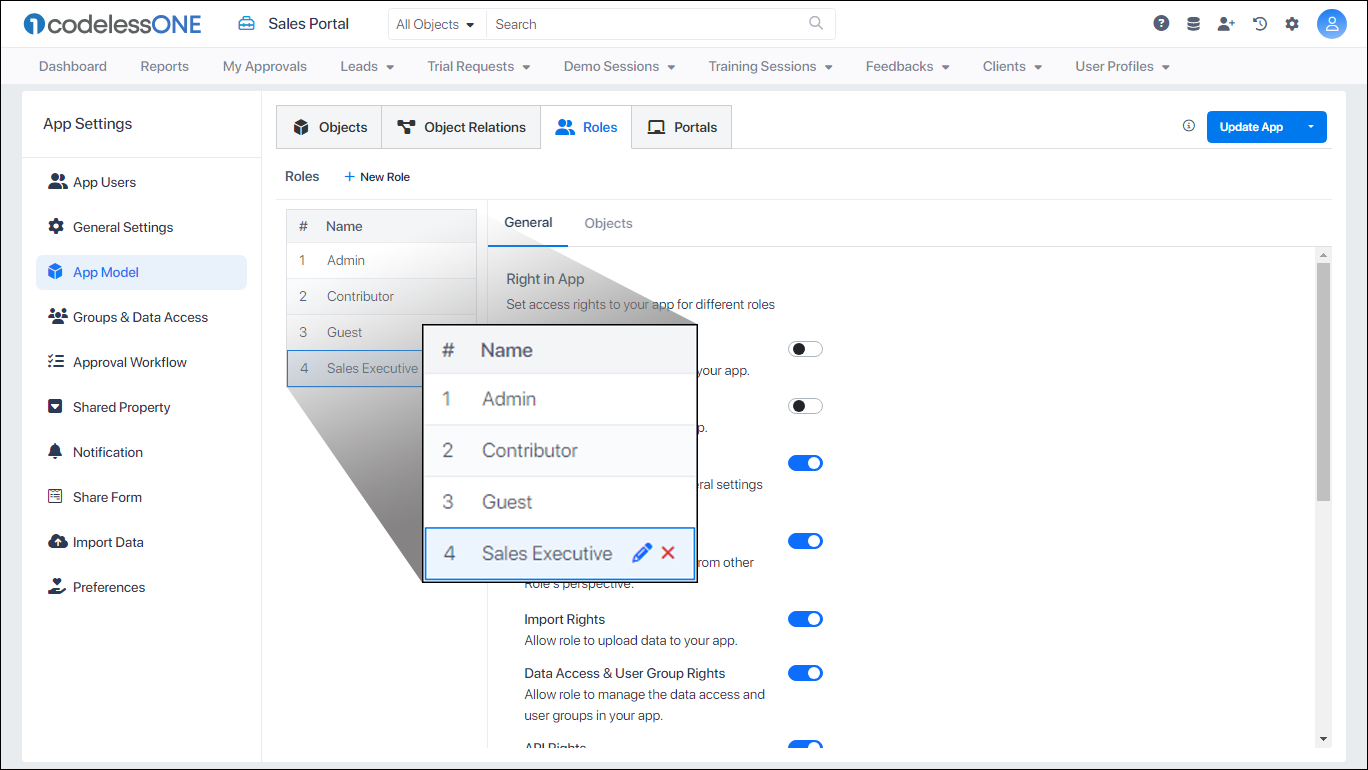Edit Sales Executive role using the pencil icon
This screenshot has height=770, width=1368.
pos(643,552)
